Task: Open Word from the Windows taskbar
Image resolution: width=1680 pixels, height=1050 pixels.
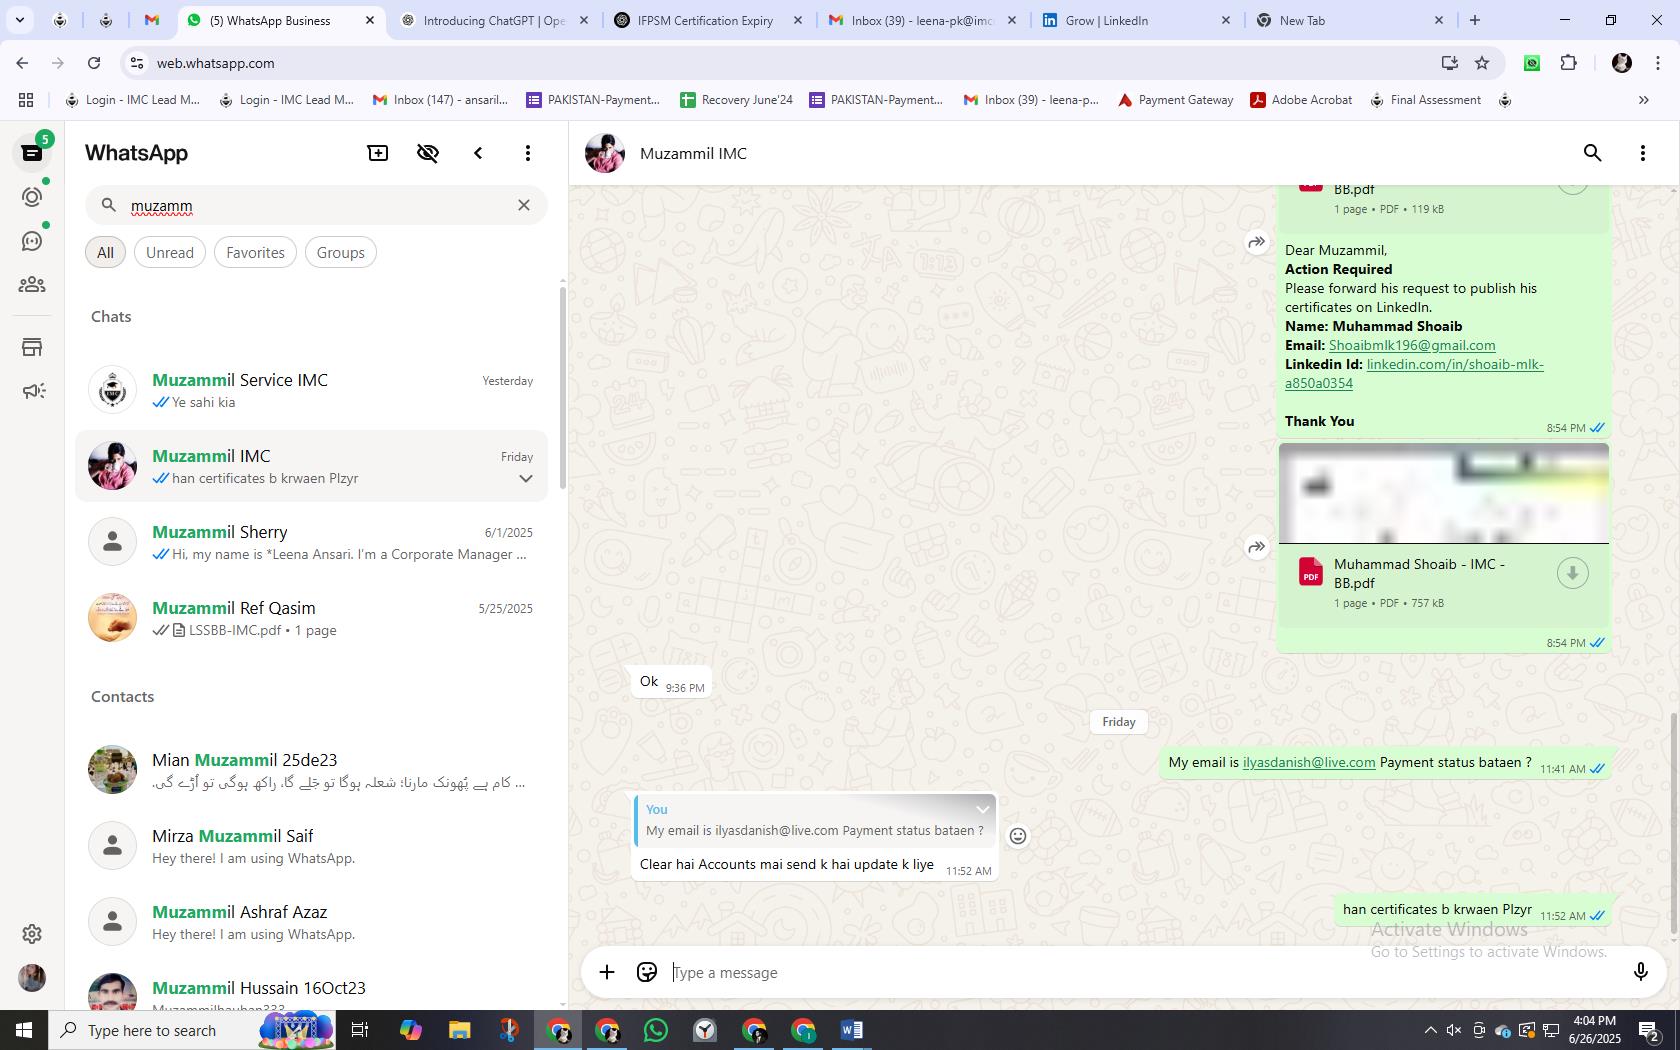Action: point(852,1030)
